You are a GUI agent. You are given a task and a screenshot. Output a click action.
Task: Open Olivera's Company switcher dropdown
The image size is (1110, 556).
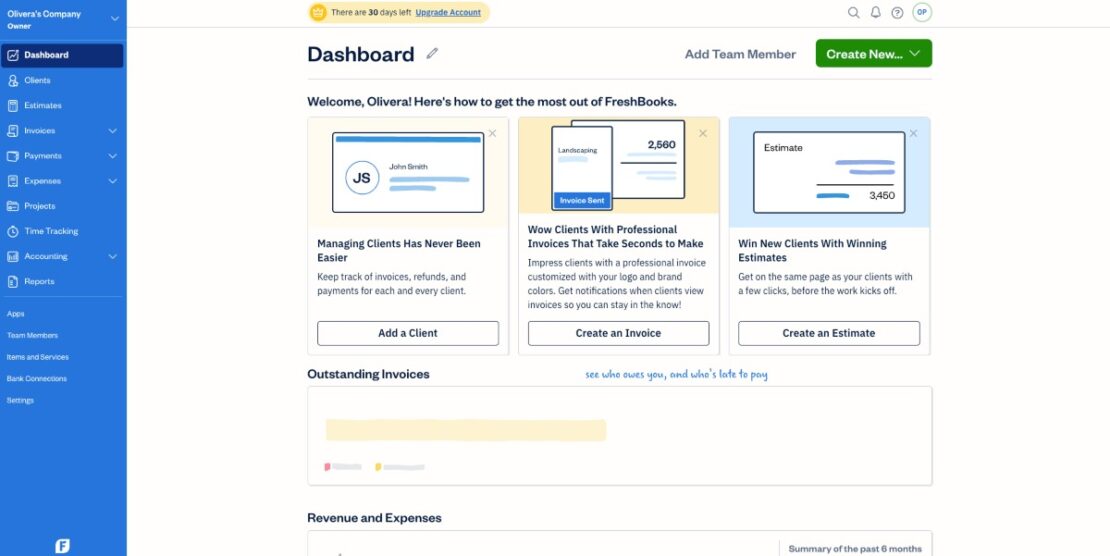tap(114, 19)
